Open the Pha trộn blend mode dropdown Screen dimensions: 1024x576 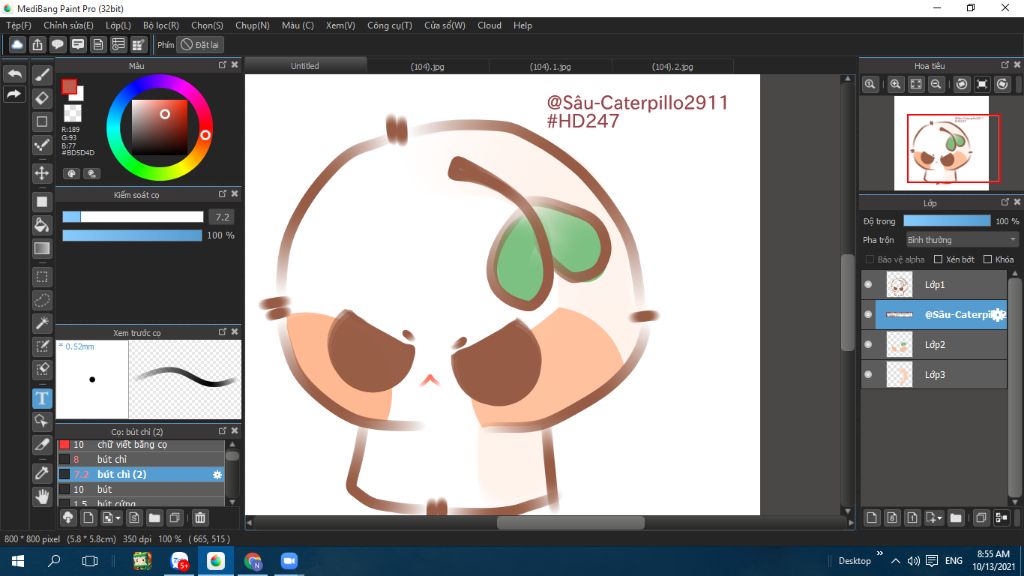pos(961,240)
